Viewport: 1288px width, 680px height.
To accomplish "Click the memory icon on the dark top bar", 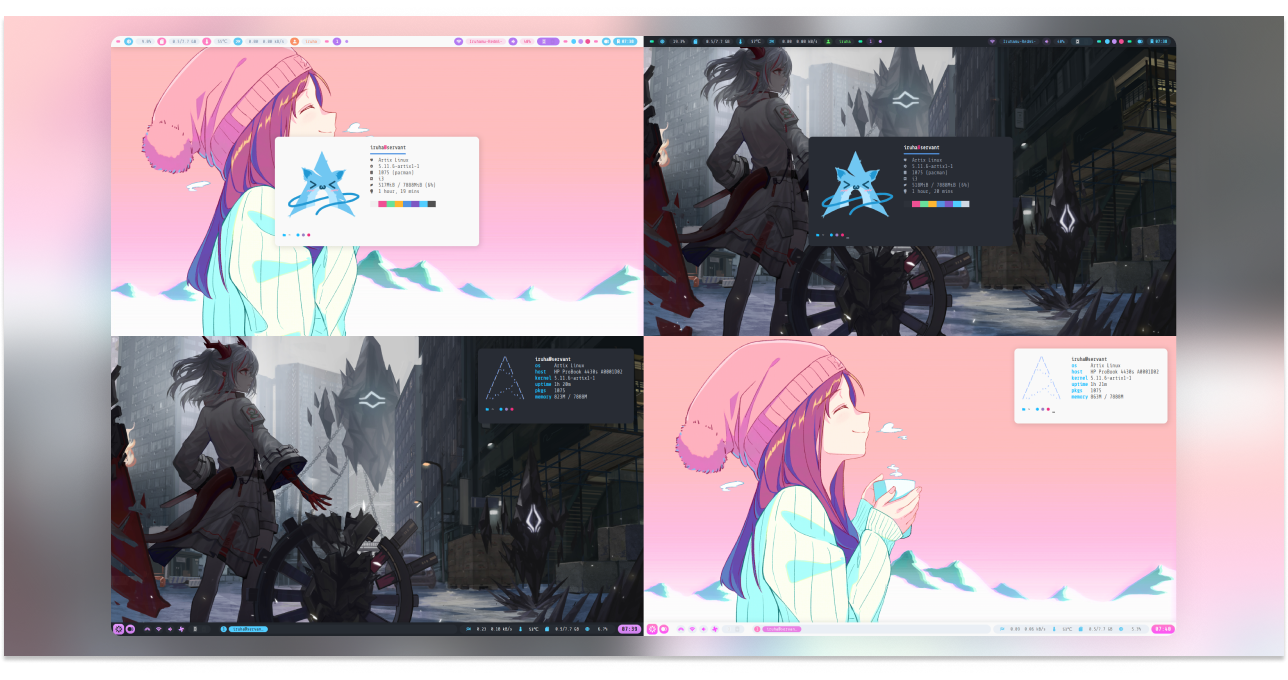I will click(695, 43).
